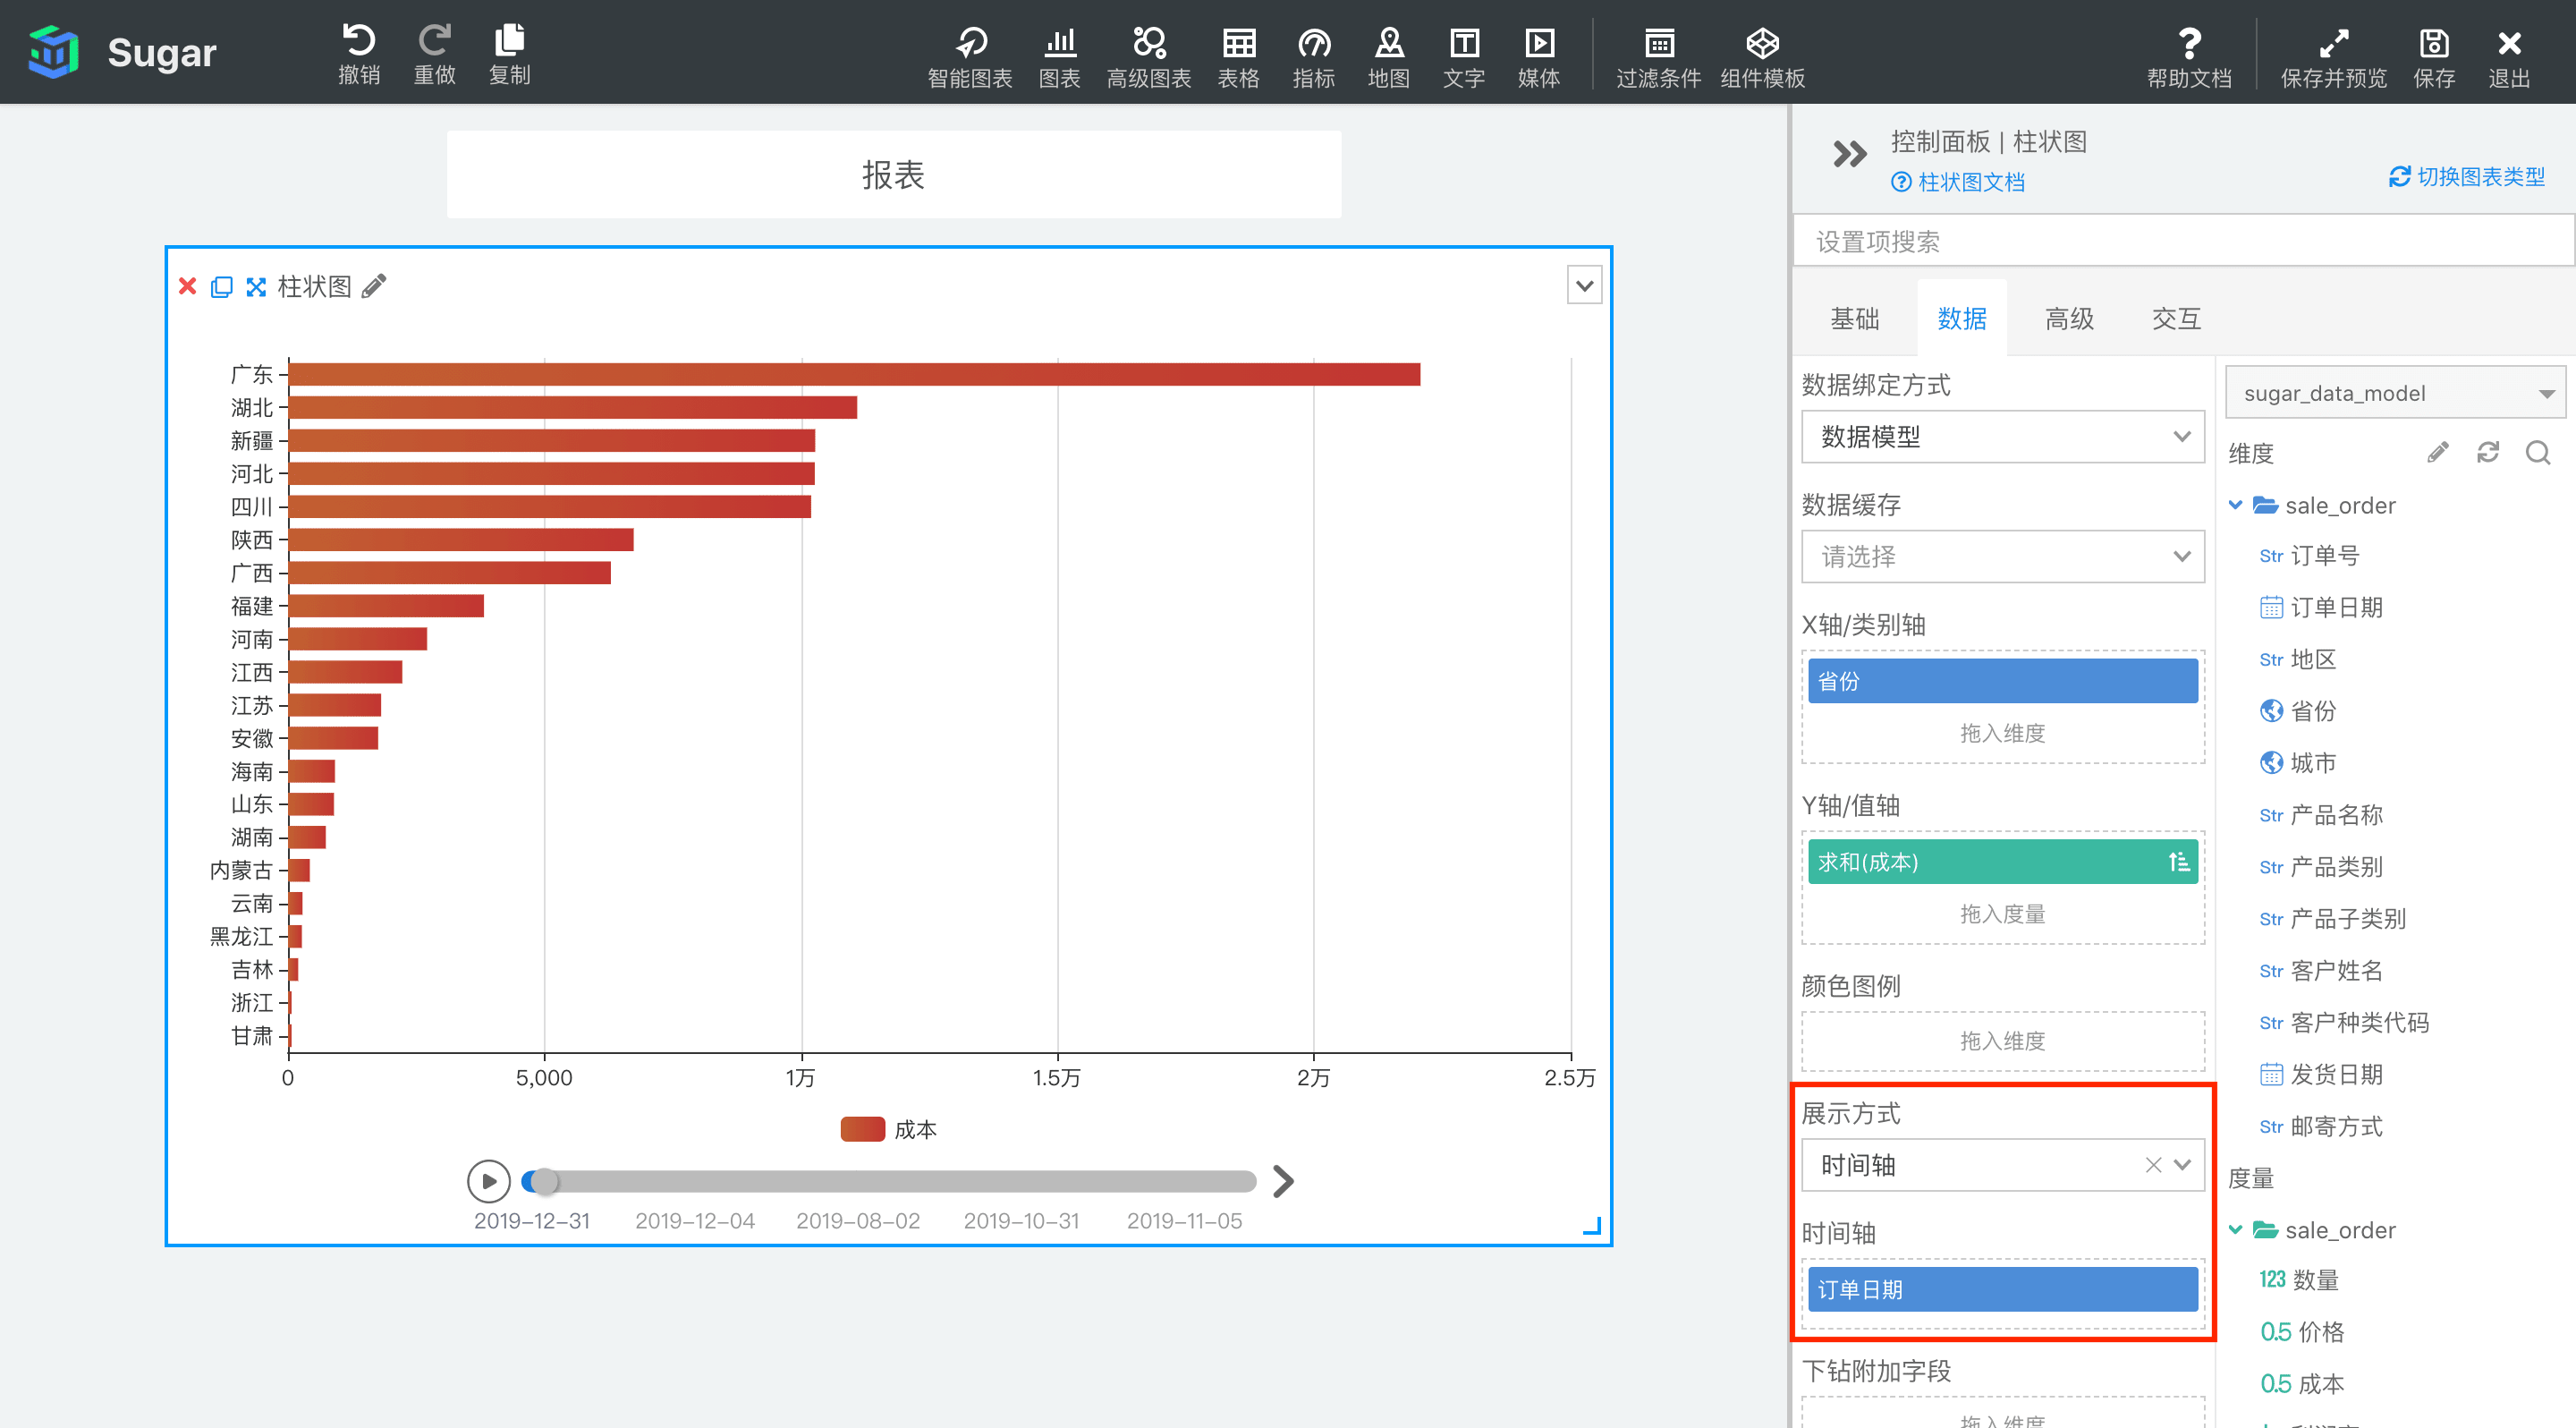
Task: Switch to the 高级 tab
Action: pos(2069,318)
